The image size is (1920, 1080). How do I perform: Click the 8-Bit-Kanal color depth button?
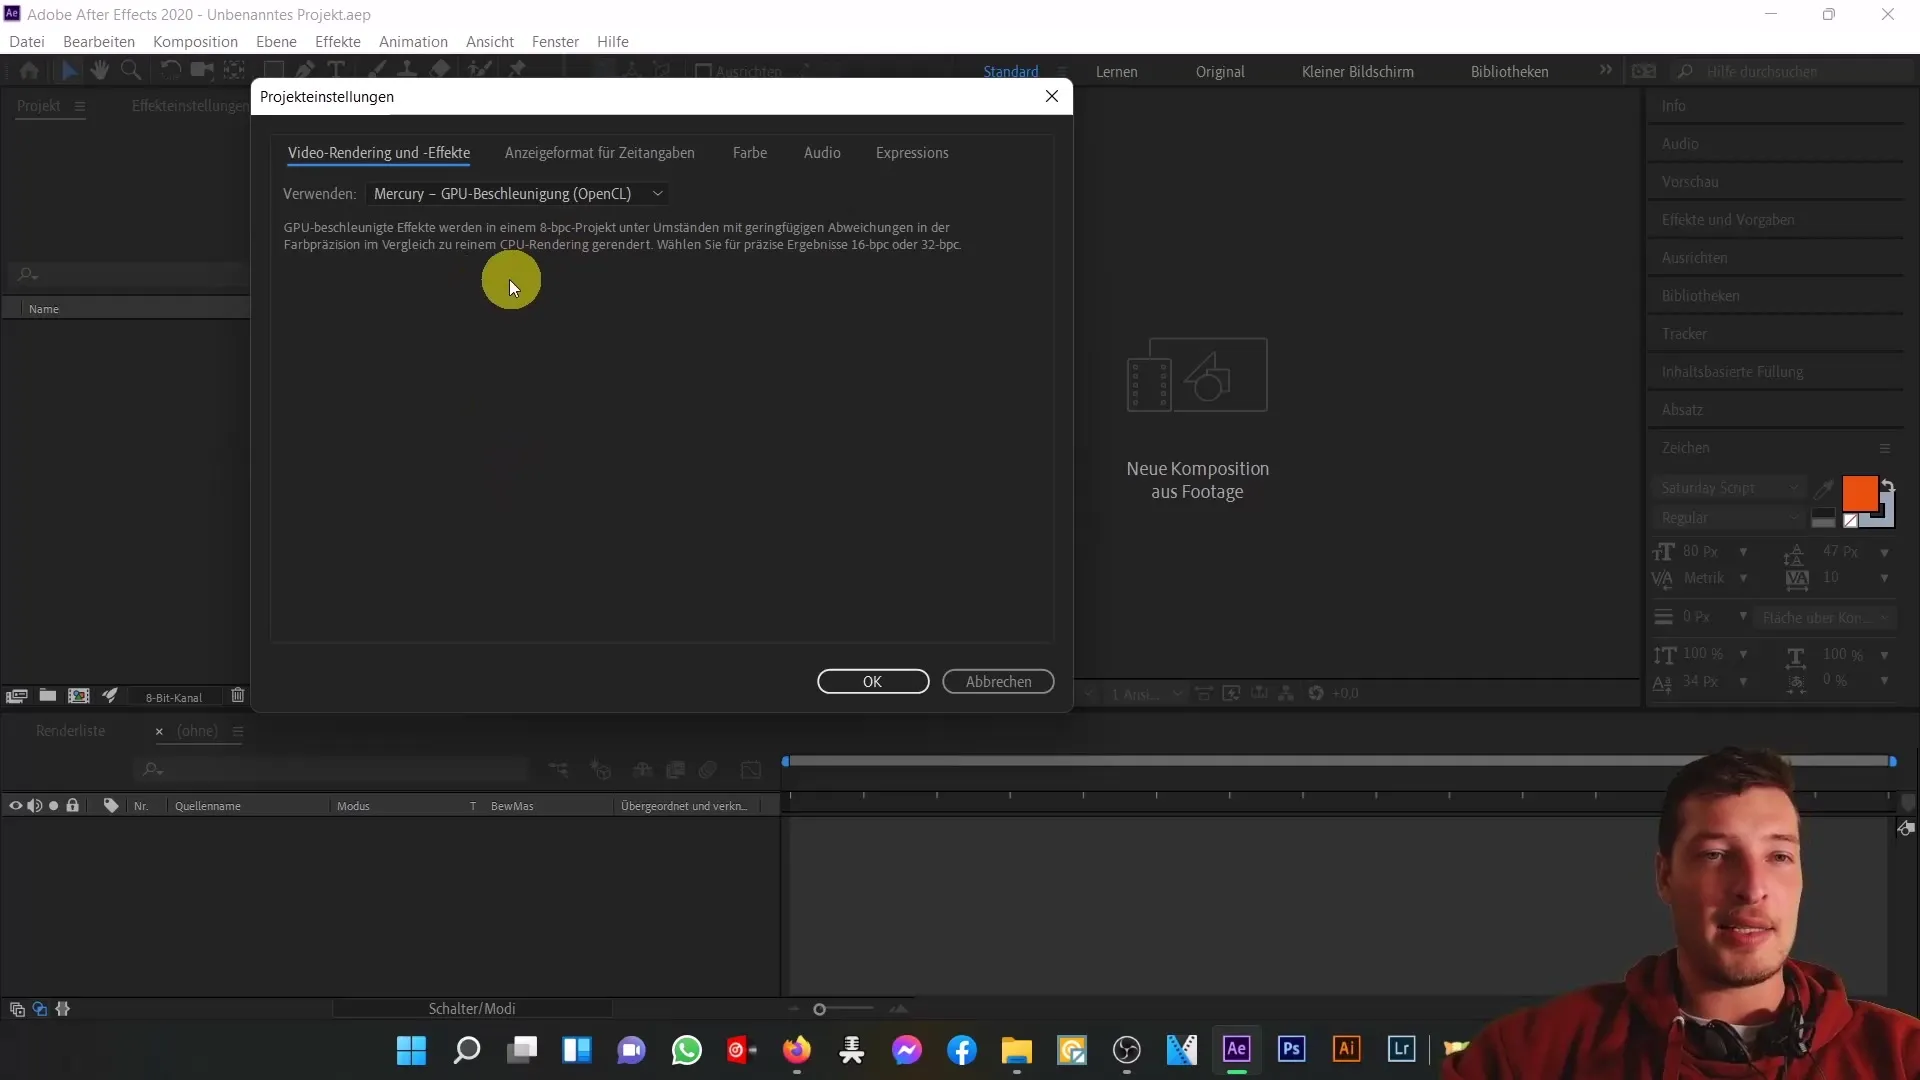point(174,697)
